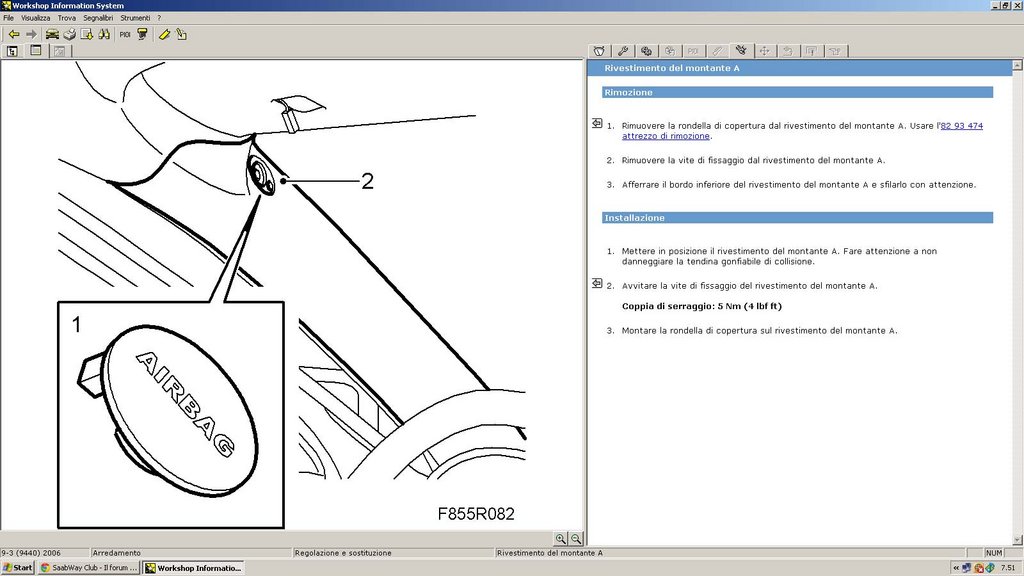Show image for installation step 2
The height and width of the screenshot is (576, 1024).
point(597,283)
